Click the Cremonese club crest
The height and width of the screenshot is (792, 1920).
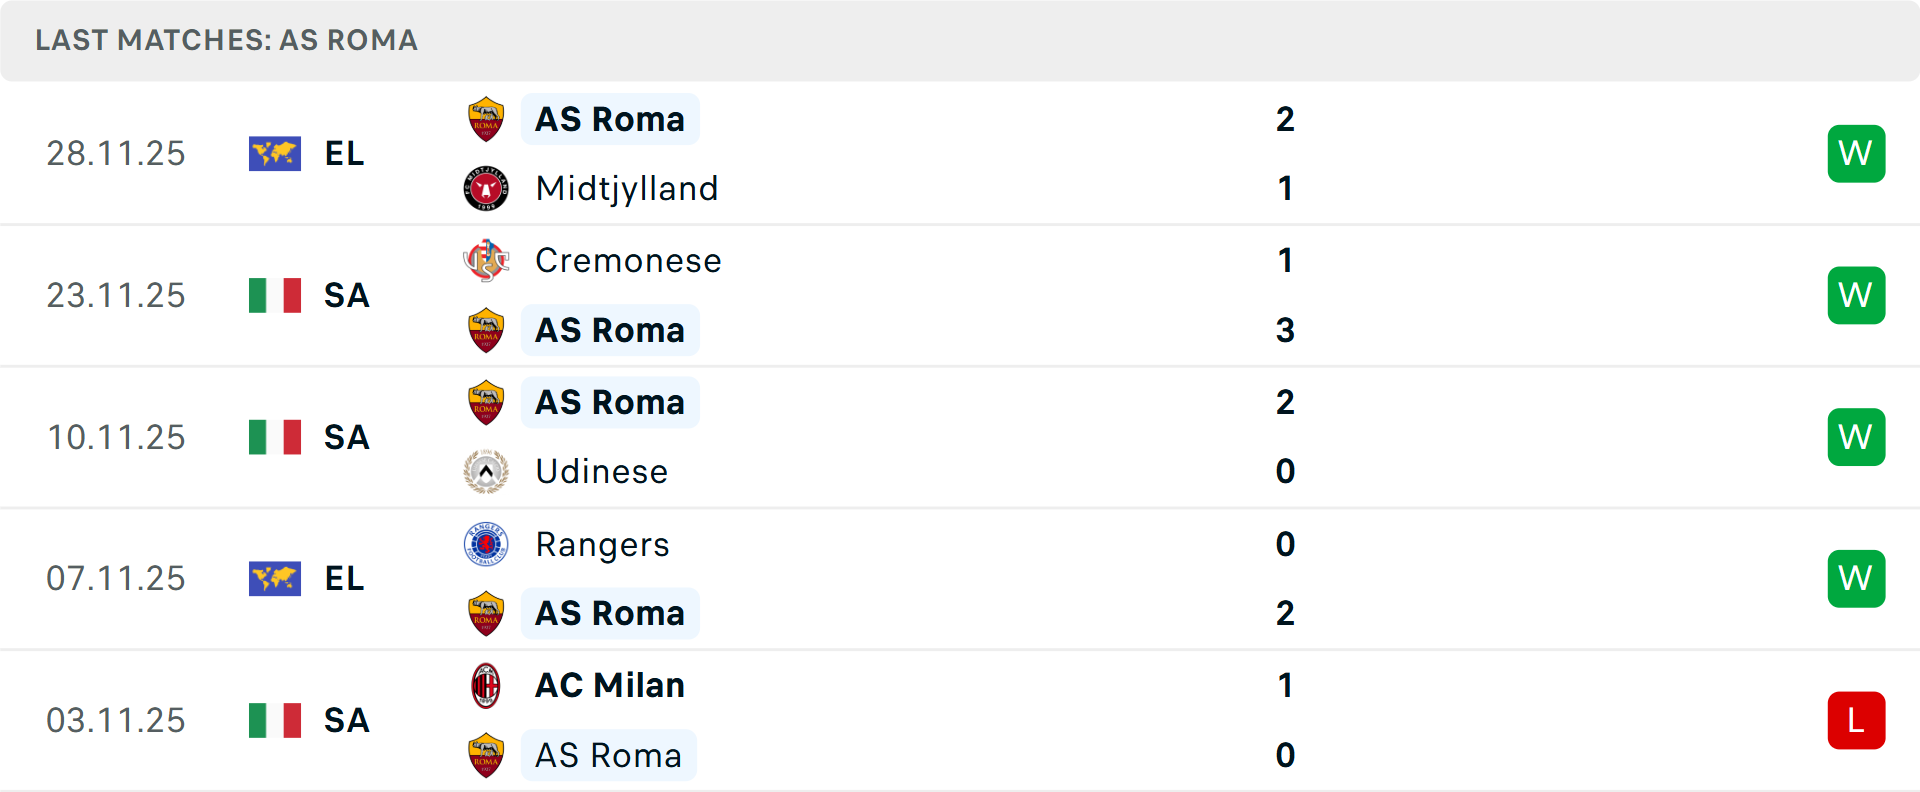pyautogui.click(x=486, y=261)
